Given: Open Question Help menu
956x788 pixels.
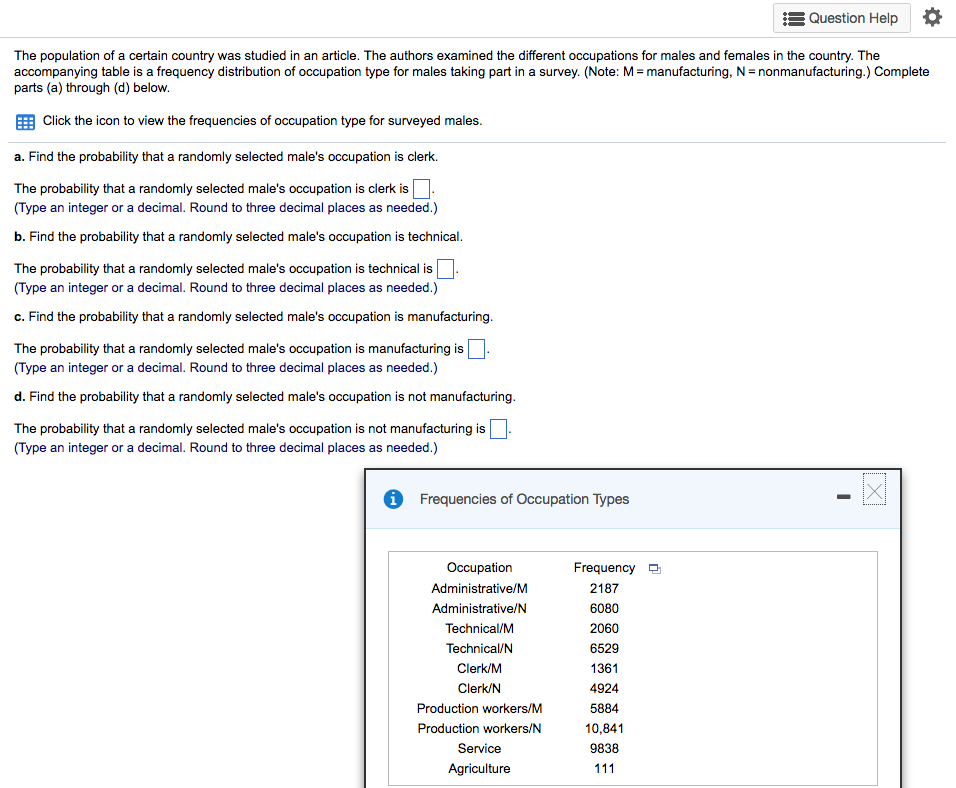Looking at the screenshot, I should 841,18.
